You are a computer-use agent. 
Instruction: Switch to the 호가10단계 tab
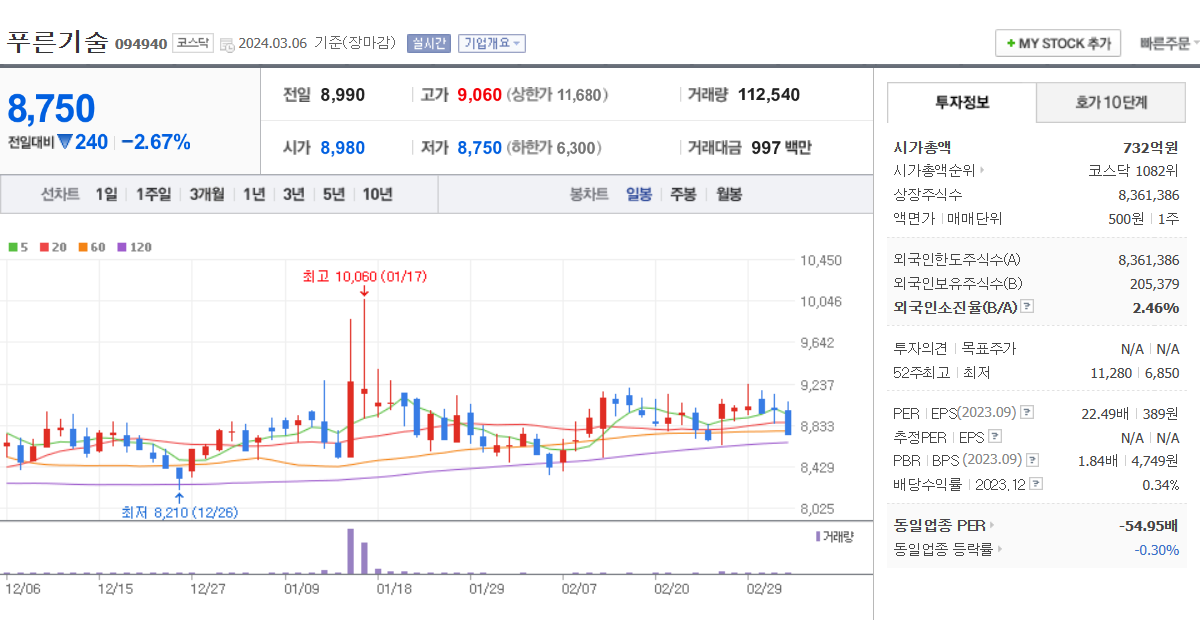(1111, 102)
